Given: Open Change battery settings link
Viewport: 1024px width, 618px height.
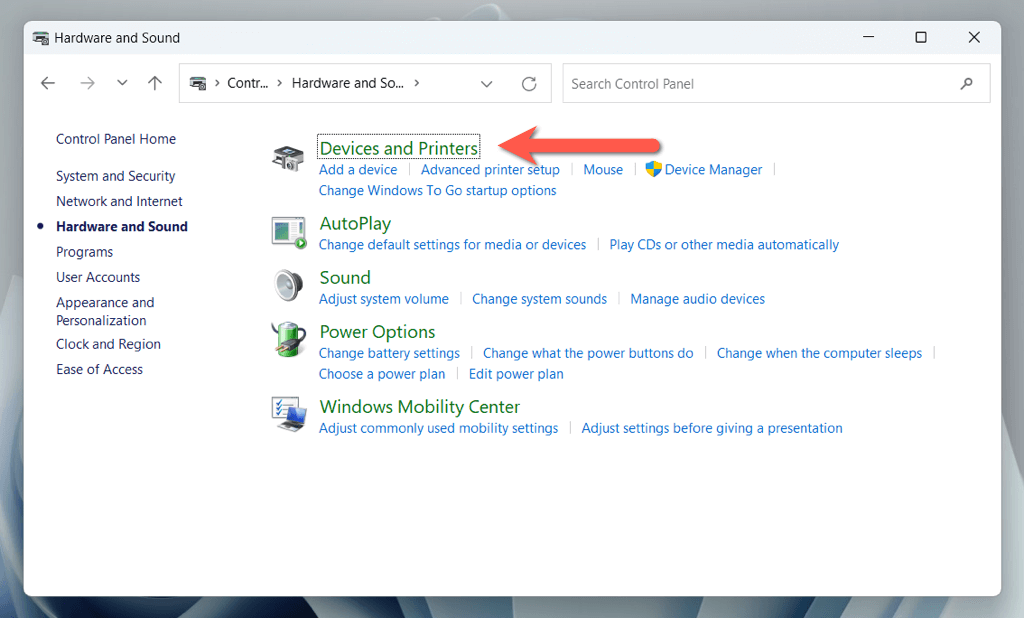Looking at the screenshot, I should click(x=389, y=353).
